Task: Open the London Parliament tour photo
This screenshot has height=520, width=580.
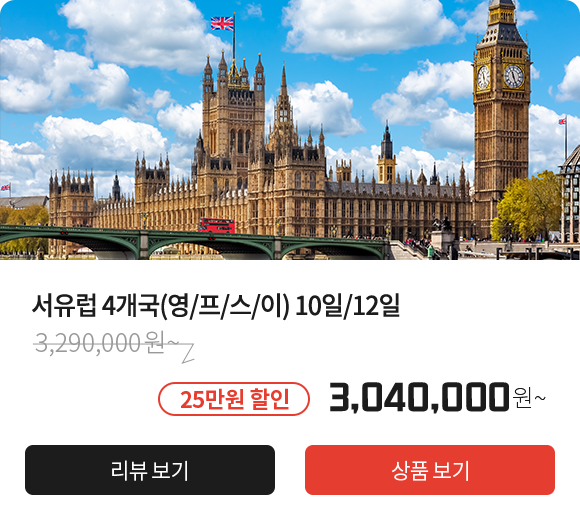Action: pos(290,129)
